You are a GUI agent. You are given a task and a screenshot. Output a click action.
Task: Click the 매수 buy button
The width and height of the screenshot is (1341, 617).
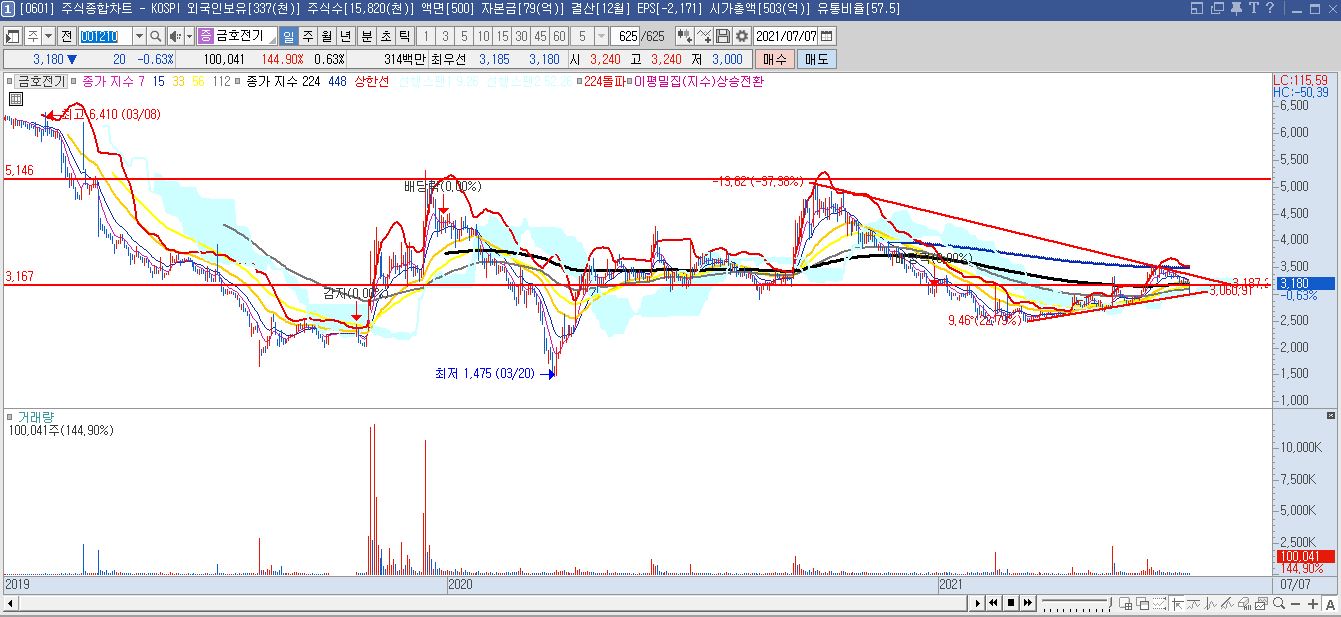(x=775, y=59)
